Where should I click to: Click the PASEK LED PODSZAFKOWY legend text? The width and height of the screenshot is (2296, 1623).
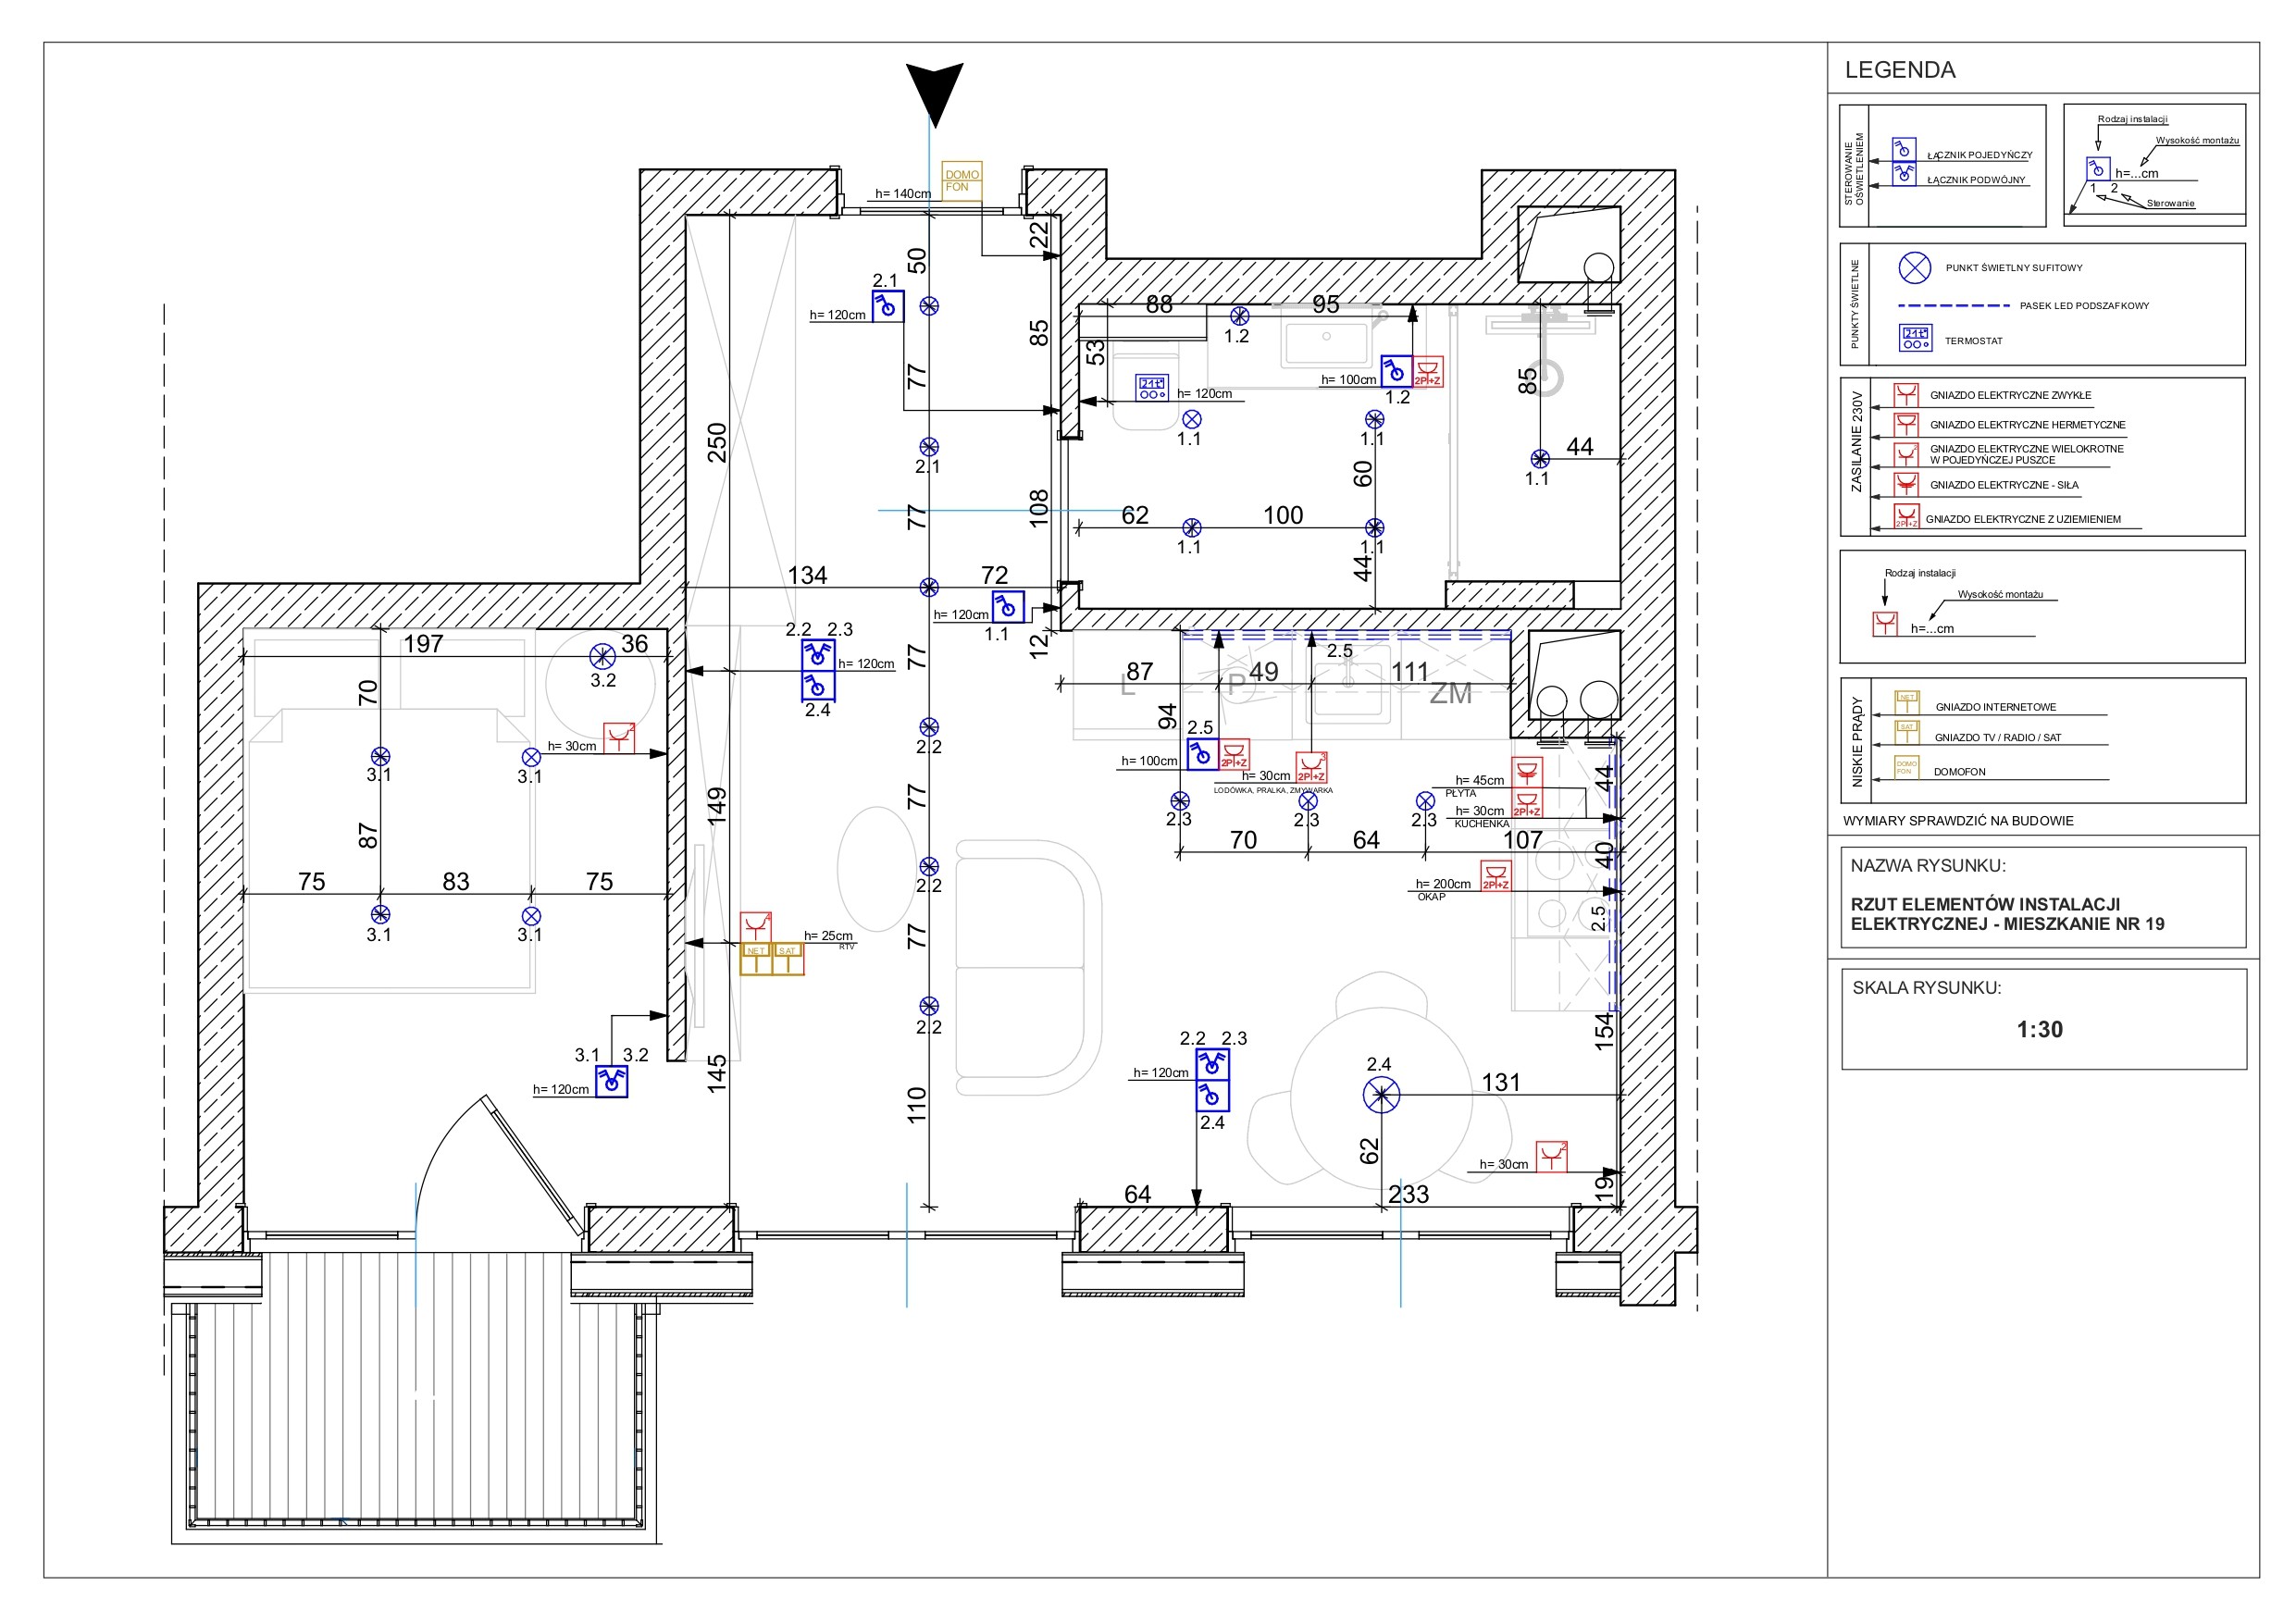pos(2084,306)
